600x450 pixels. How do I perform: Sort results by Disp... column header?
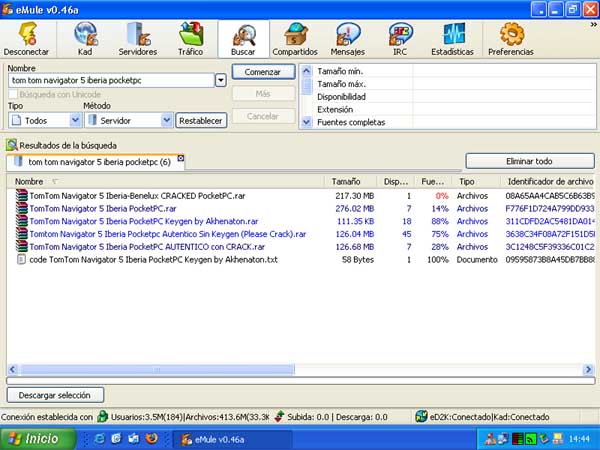[396, 181]
